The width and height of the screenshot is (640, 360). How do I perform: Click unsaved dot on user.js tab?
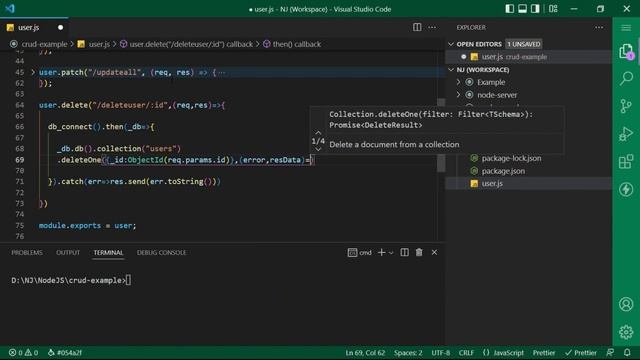click(60, 27)
